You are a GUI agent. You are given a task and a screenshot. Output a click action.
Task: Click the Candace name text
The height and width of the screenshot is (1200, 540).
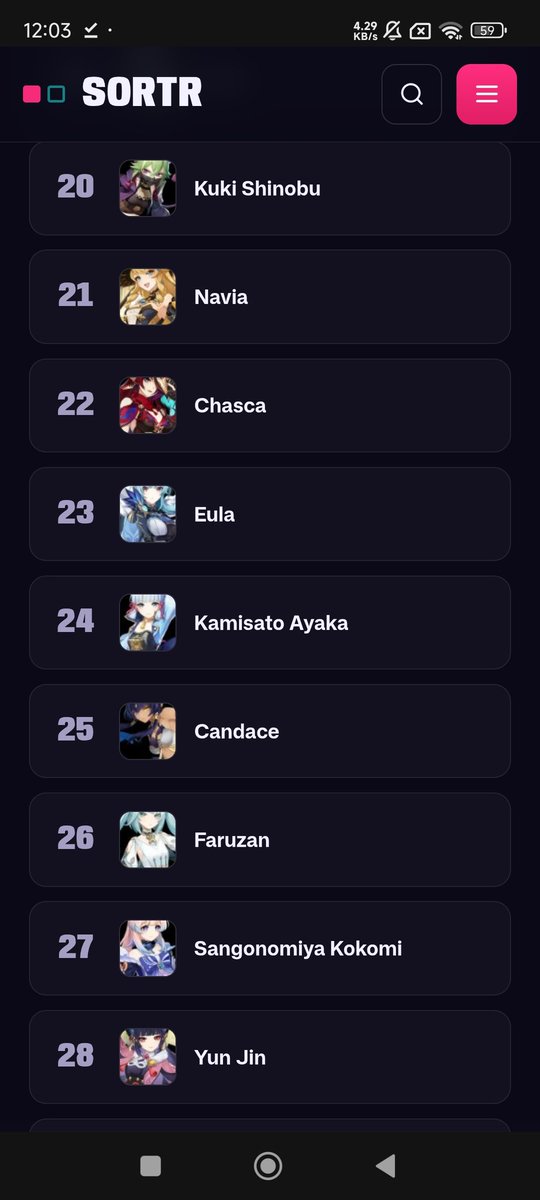point(236,731)
